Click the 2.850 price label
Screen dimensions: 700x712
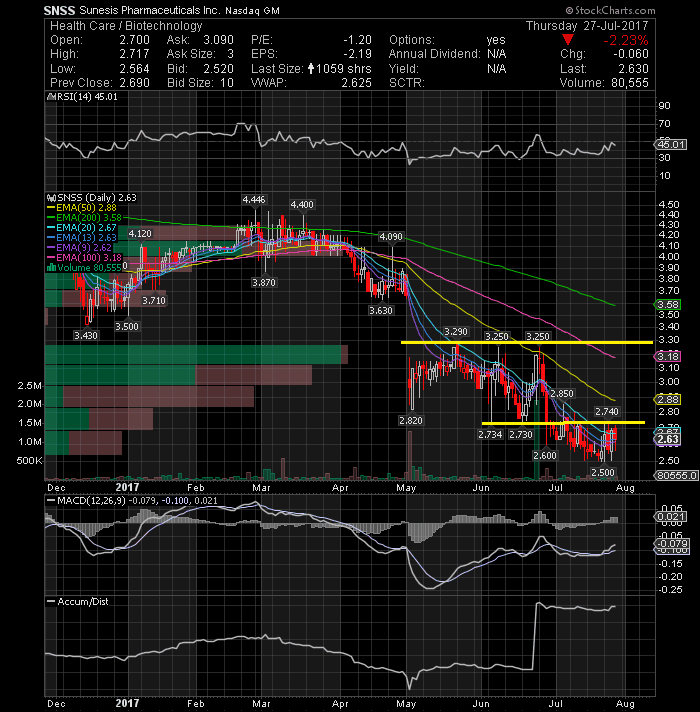tap(562, 394)
